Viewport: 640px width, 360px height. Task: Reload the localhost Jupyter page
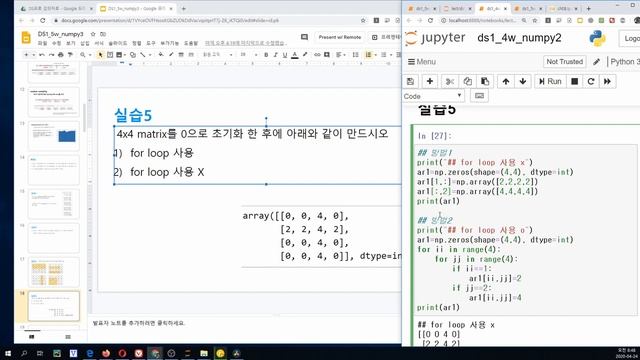coord(430,20)
